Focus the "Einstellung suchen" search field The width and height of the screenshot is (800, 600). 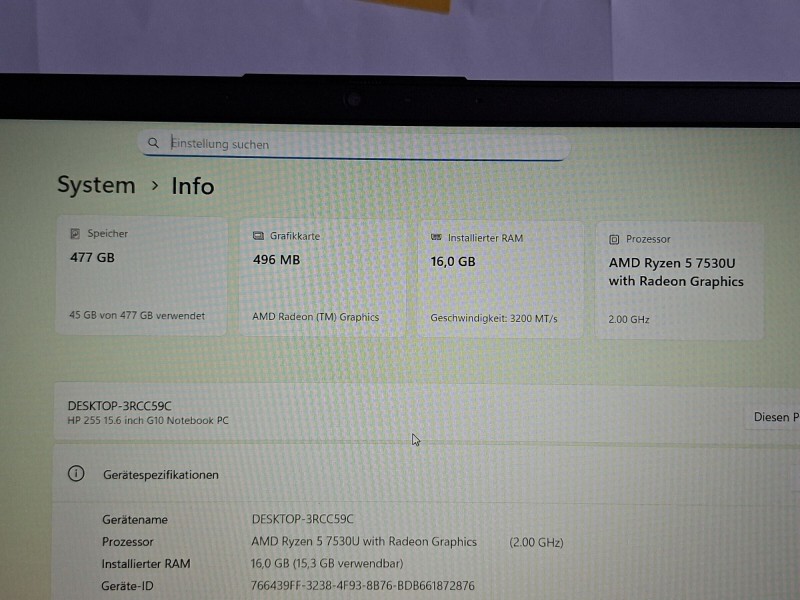click(360, 144)
